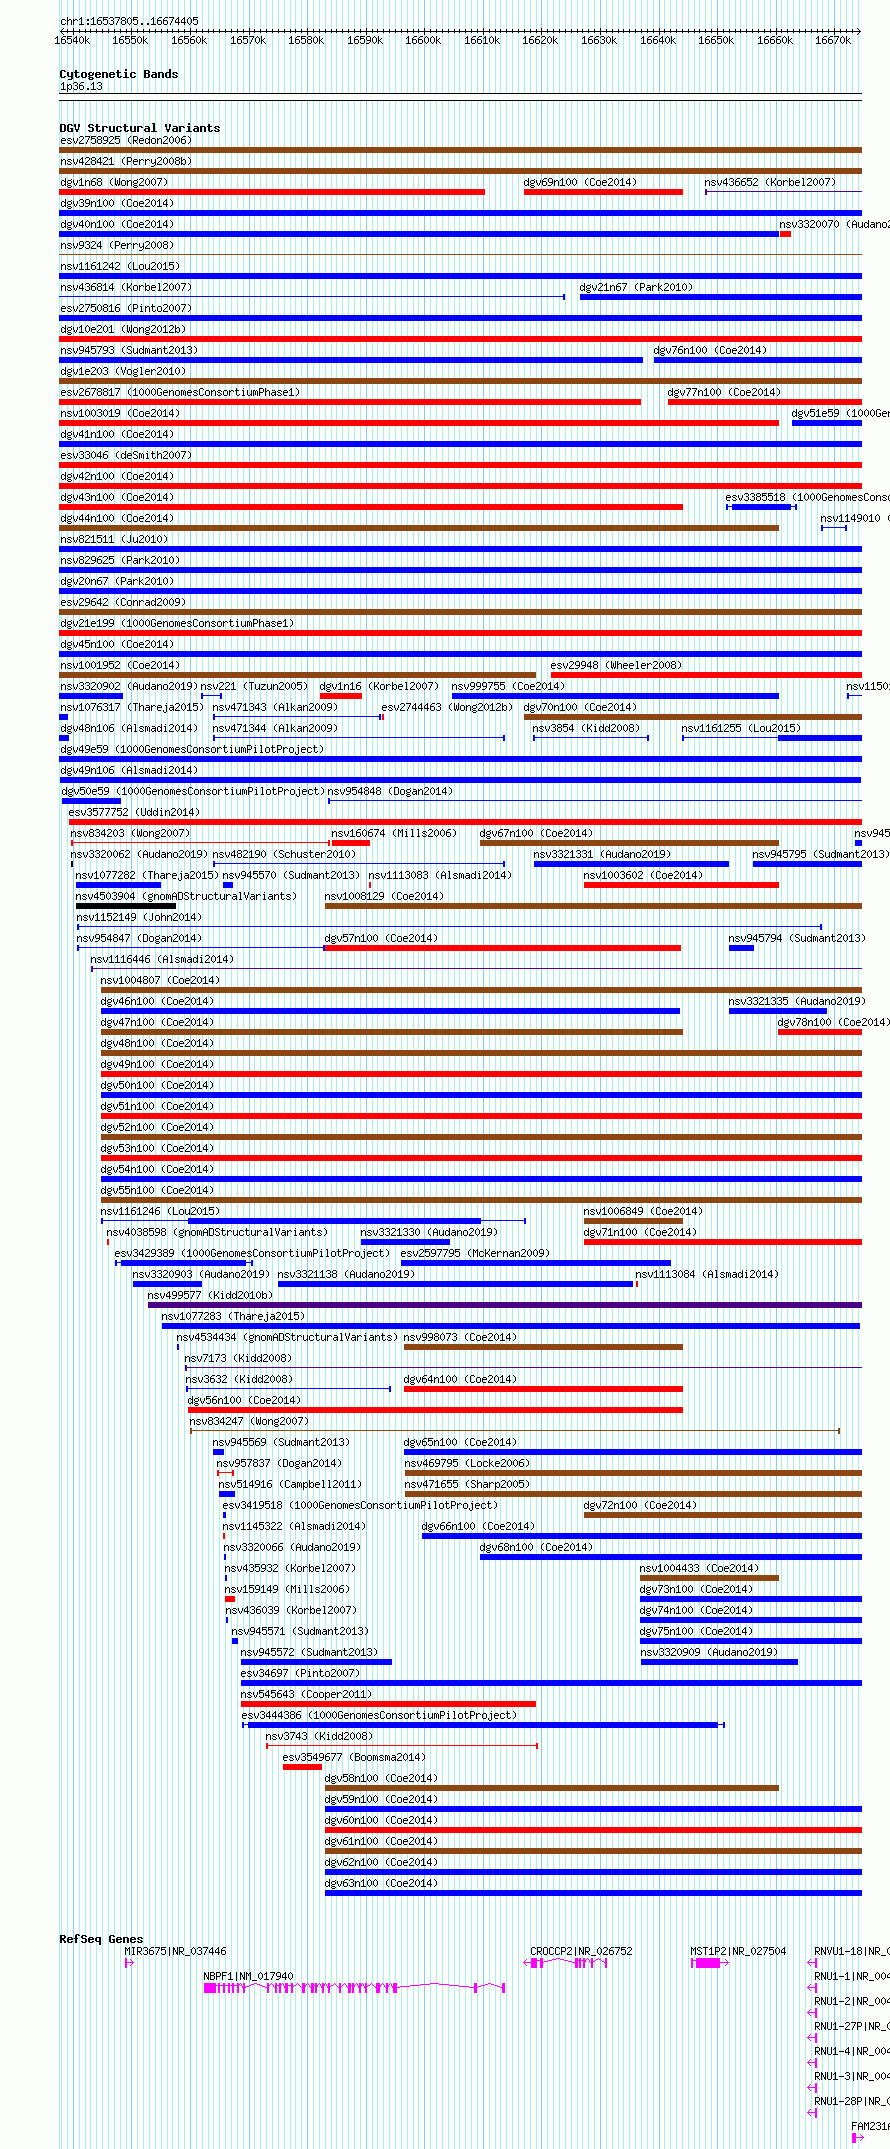This screenshot has height=2149, width=890.
Task: Select the esv29948 (Wheeler2008) label
Action: pyautogui.click(x=616, y=666)
